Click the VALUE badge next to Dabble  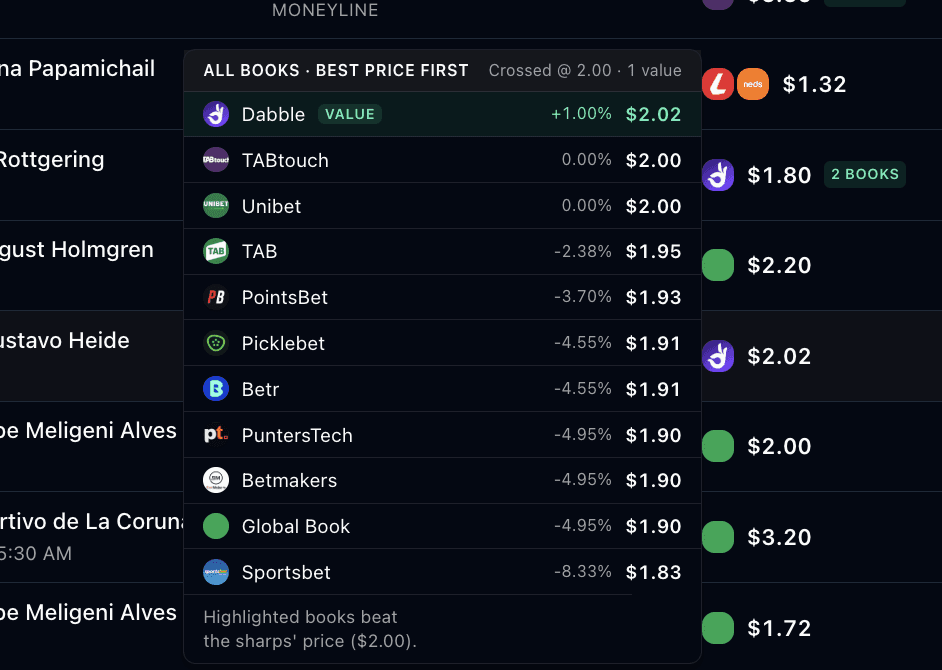pyautogui.click(x=350, y=114)
